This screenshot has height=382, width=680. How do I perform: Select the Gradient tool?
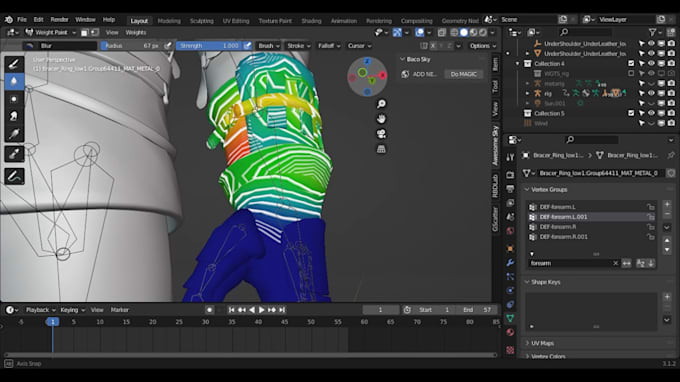click(x=14, y=134)
